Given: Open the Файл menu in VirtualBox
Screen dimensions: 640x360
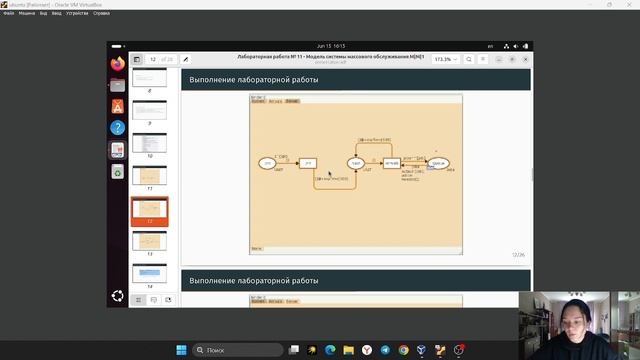Looking at the screenshot, I should point(9,13).
